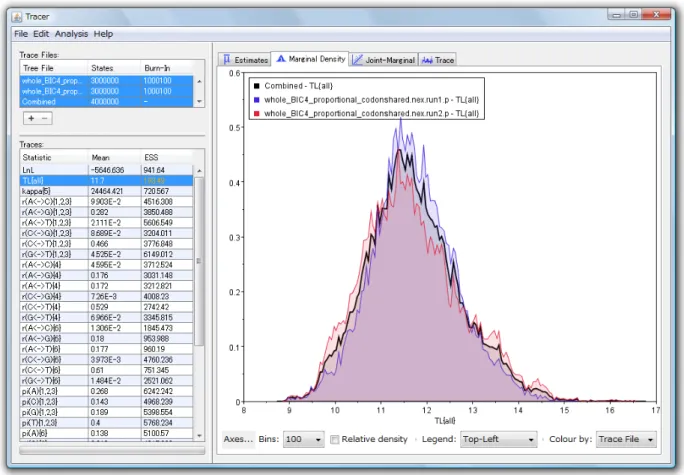Click the Axes... button
The width and height of the screenshot is (684, 475).
tap(238, 439)
